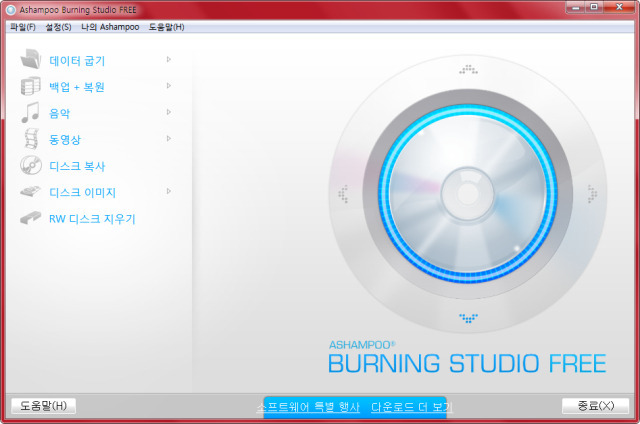Viewport: 640px width, 424px height.
Task: Expand the 동영상 submenu arrow
Action: (169, 139)
